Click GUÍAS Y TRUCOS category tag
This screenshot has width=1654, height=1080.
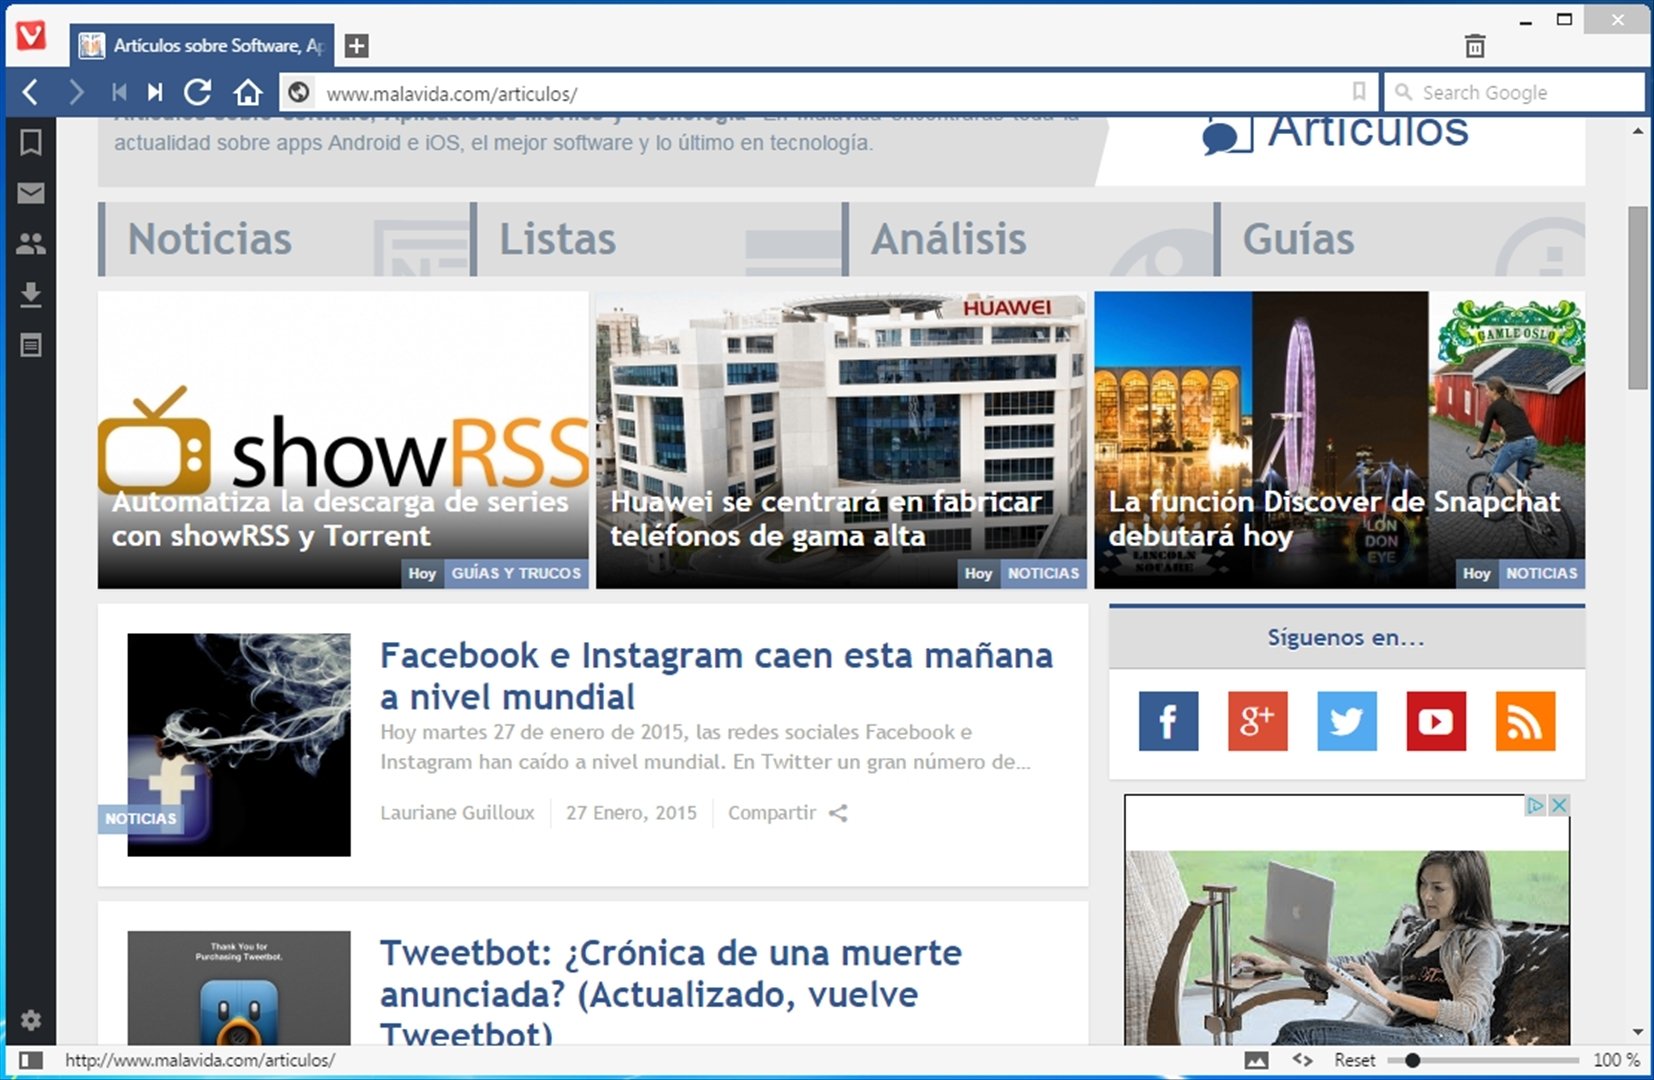(516, 573)
